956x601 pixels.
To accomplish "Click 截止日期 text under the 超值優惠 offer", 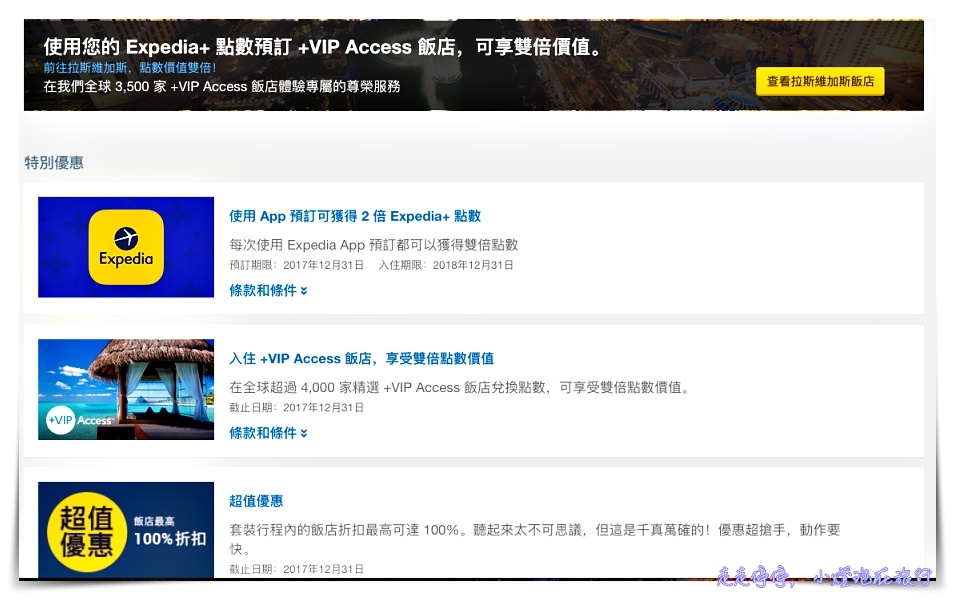I will coord(296,569).
